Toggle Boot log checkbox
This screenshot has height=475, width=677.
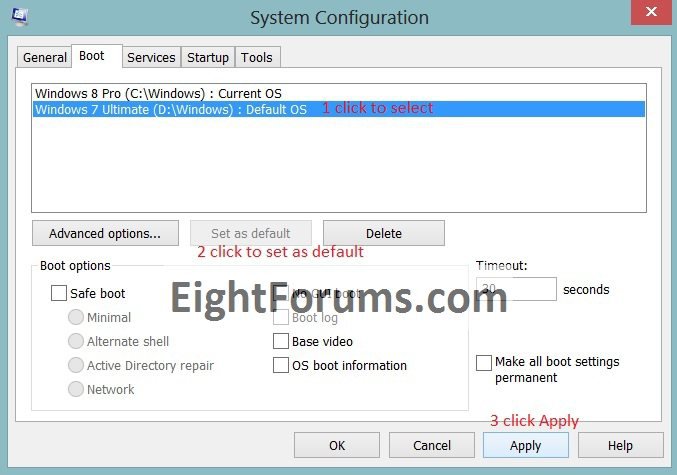pos(281,317)
